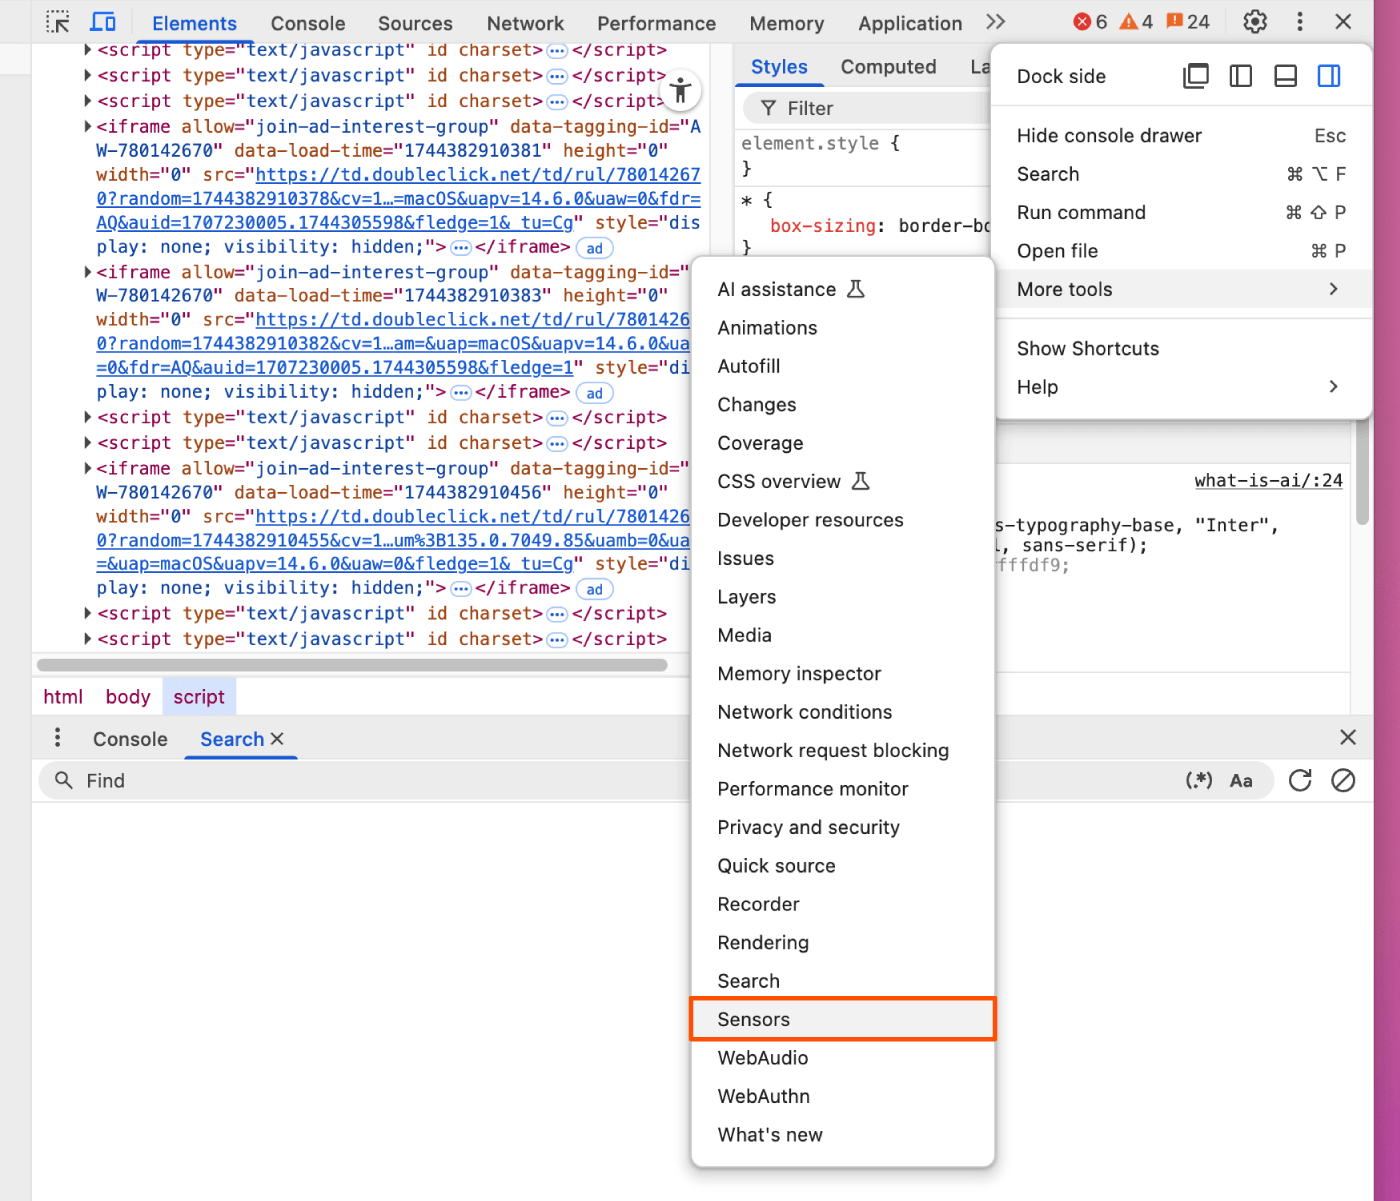Select Show Shortcuts menu item

tap(1181, 349)
